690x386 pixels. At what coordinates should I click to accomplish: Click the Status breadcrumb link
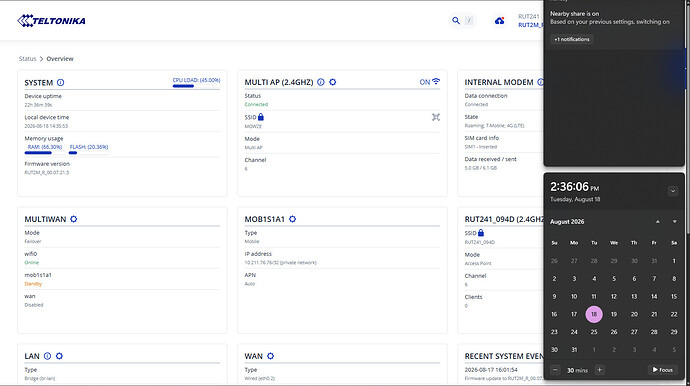27,59
